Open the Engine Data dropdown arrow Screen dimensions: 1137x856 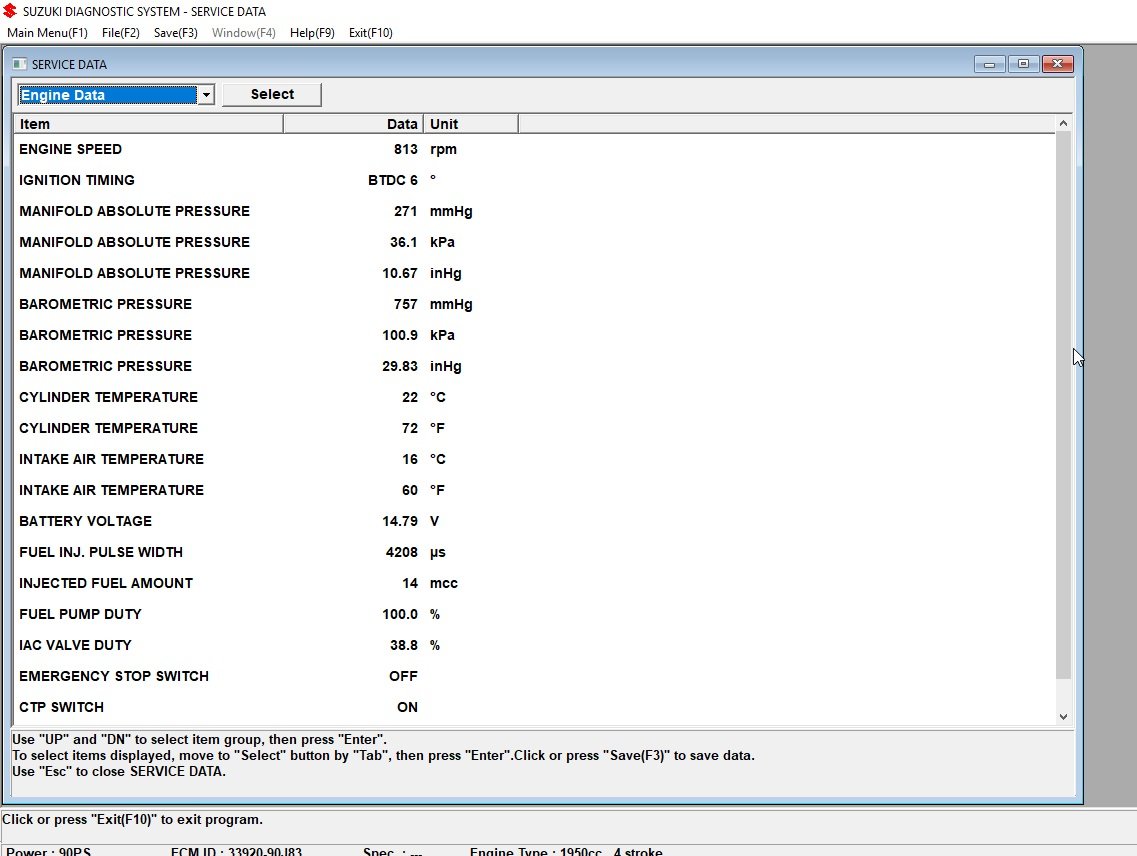(x=206, y=95)
